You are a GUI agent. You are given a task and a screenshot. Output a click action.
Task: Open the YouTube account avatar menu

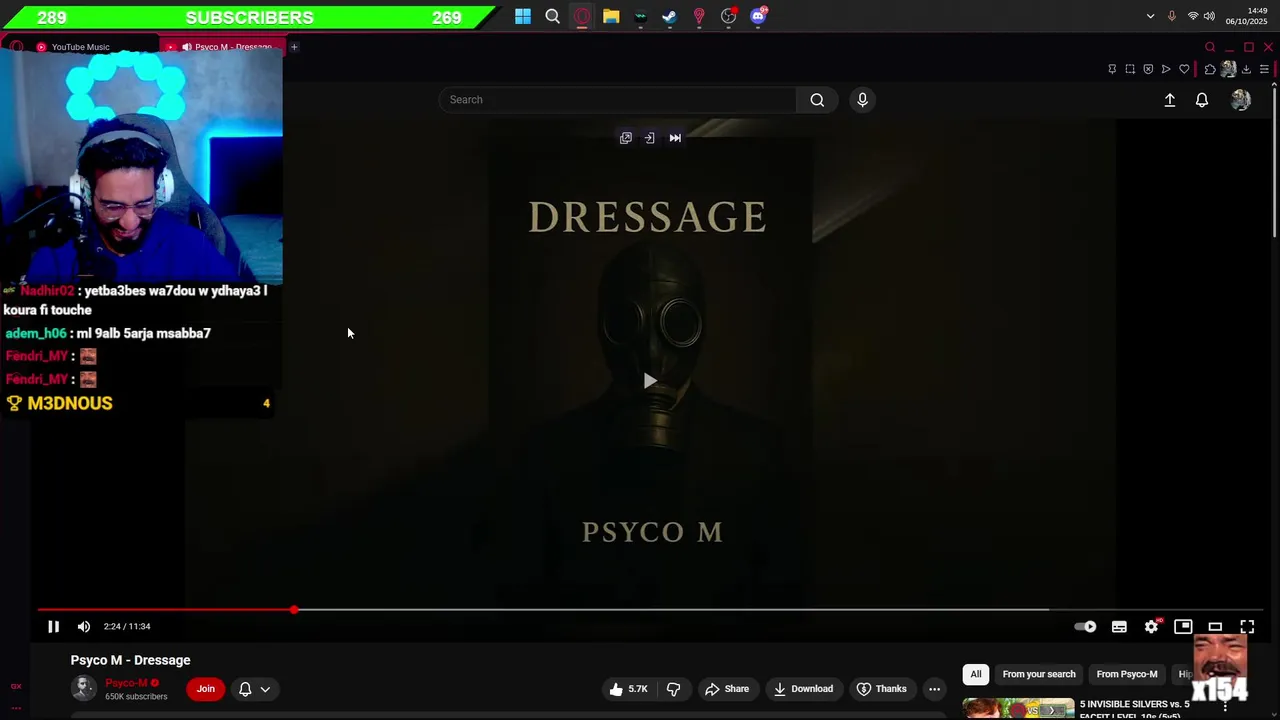(1241, 100)
